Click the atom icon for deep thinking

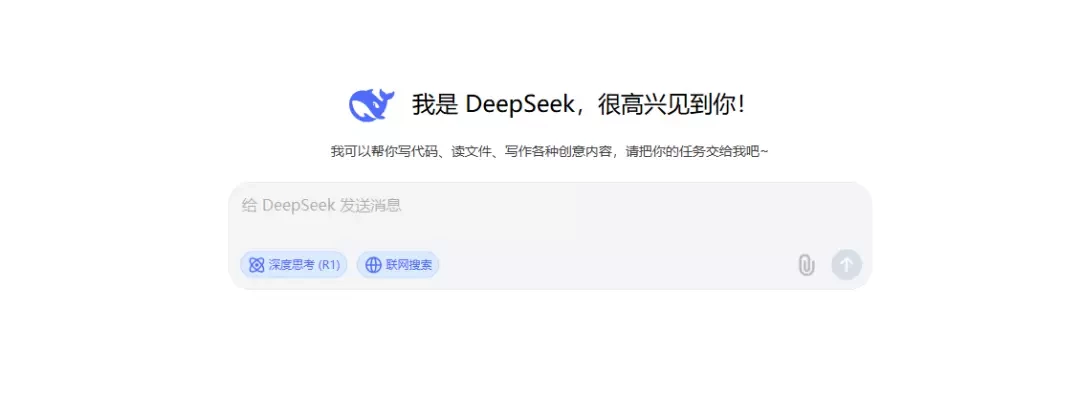[x=256, y=265]
